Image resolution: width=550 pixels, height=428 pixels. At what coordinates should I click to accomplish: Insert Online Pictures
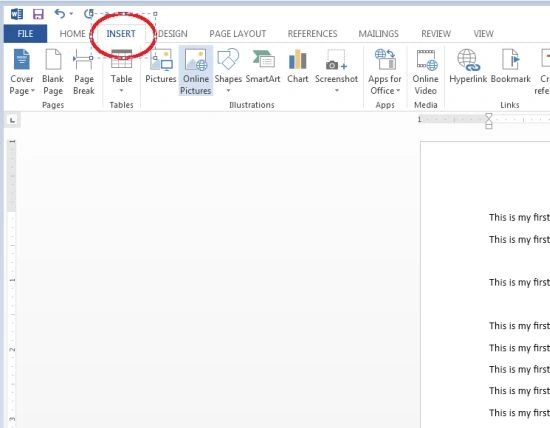pyautogui.click(x=196, y=71)
